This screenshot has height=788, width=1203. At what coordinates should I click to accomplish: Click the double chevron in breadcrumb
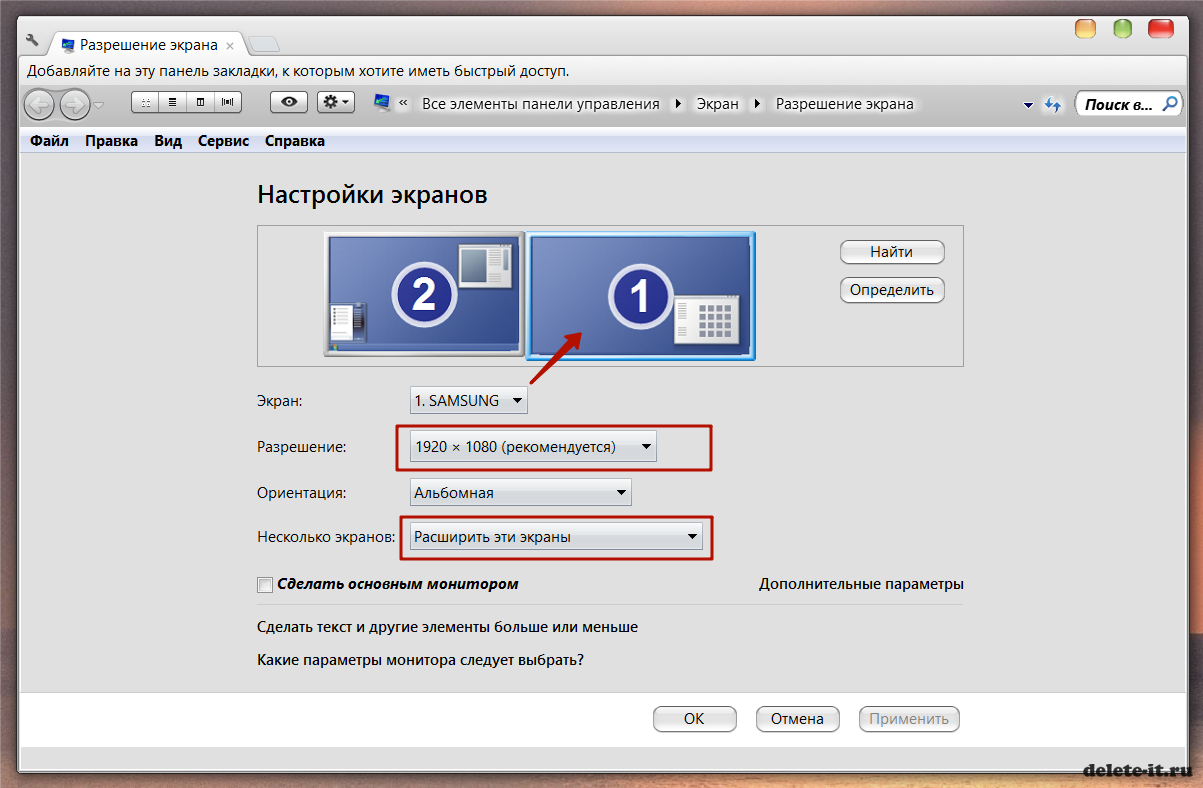coord(404,104)
